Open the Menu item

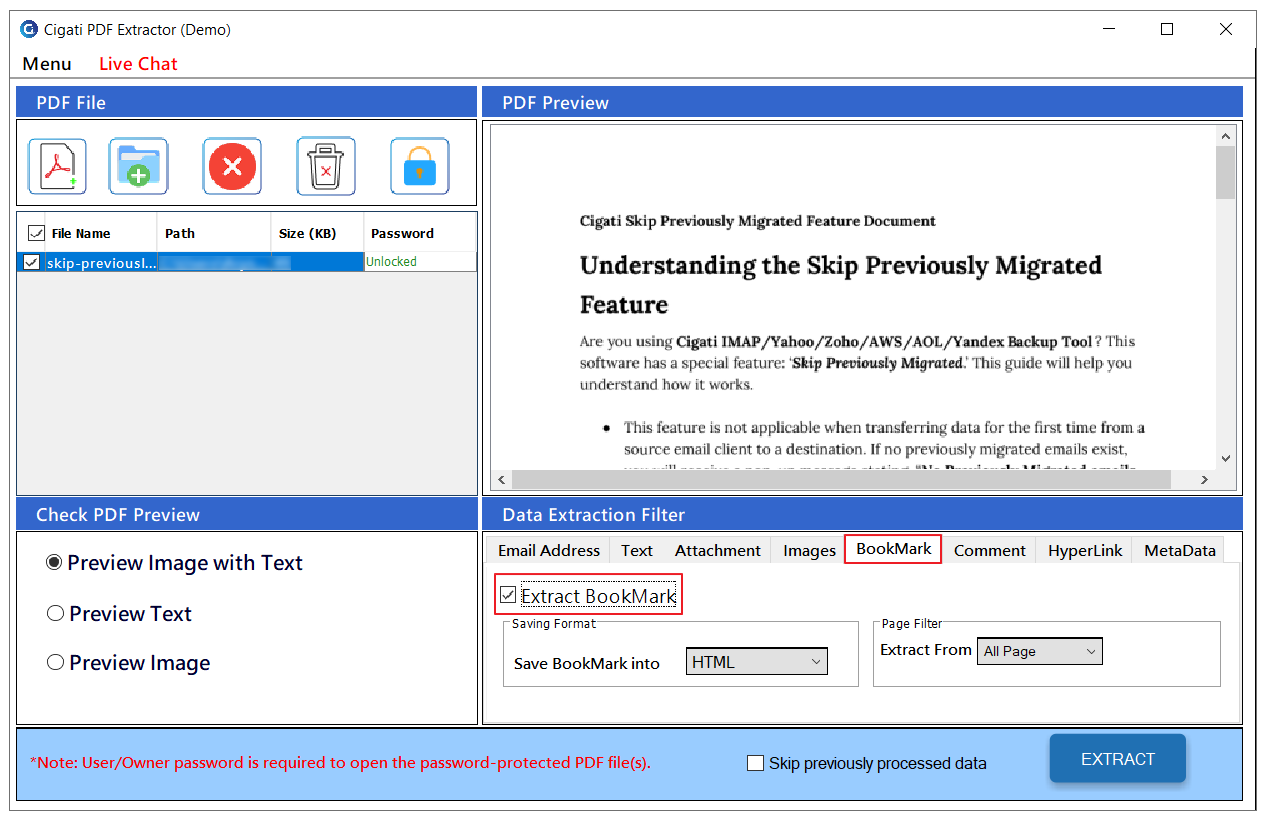pyautogui.click(x=47, y=64)
